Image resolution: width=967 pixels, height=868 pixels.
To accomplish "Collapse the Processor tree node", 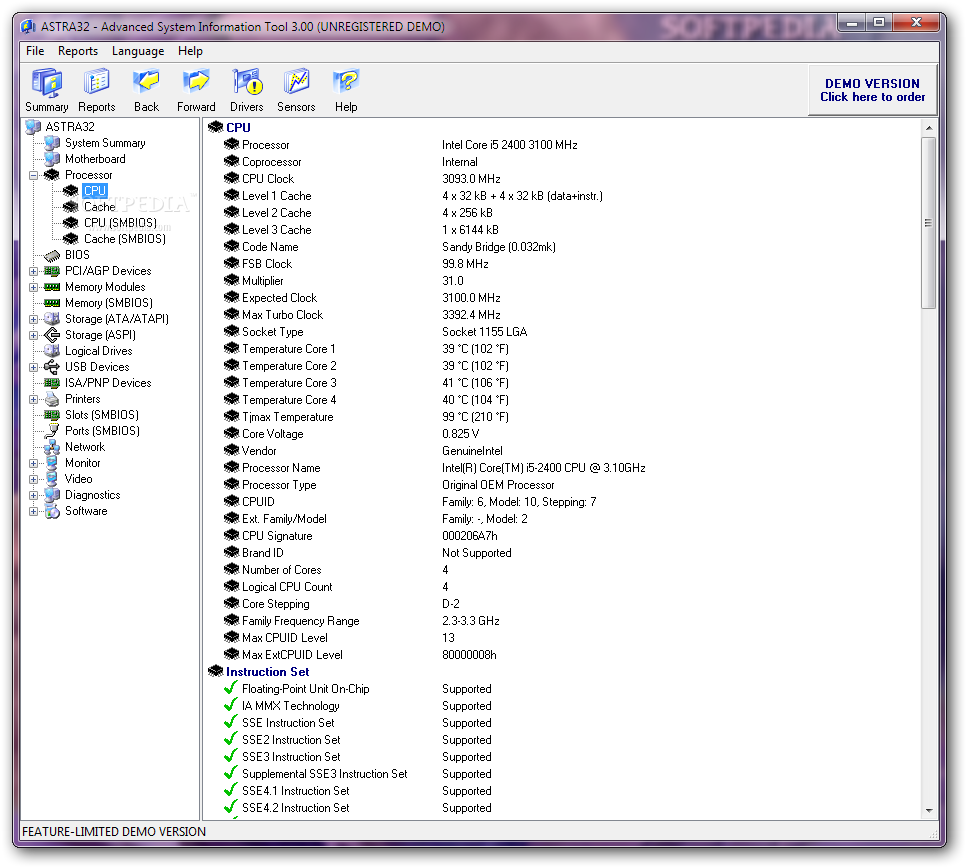I will (33, 175).
